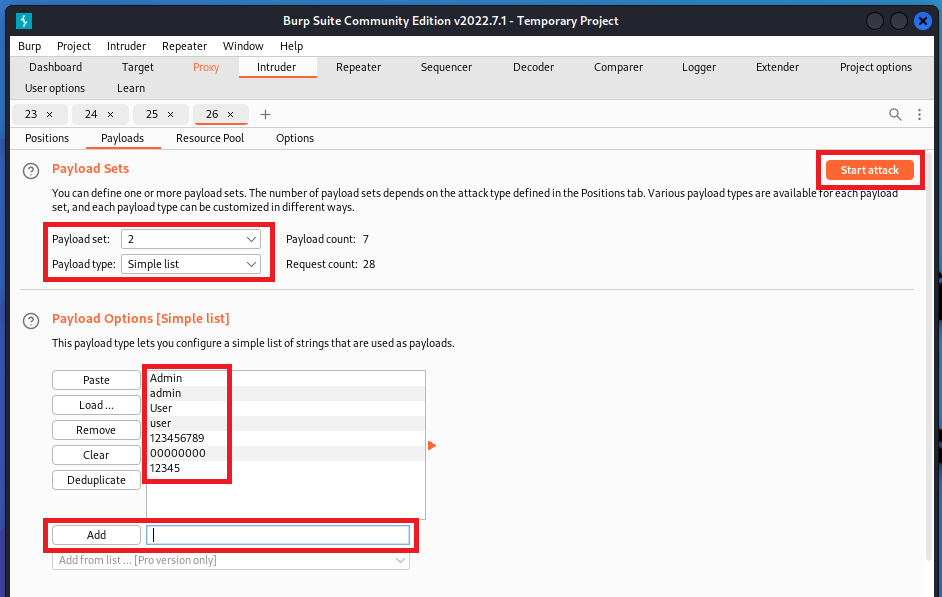
Task: Switch to the Resource Pool sub-tab
Action: click(210, 138)
